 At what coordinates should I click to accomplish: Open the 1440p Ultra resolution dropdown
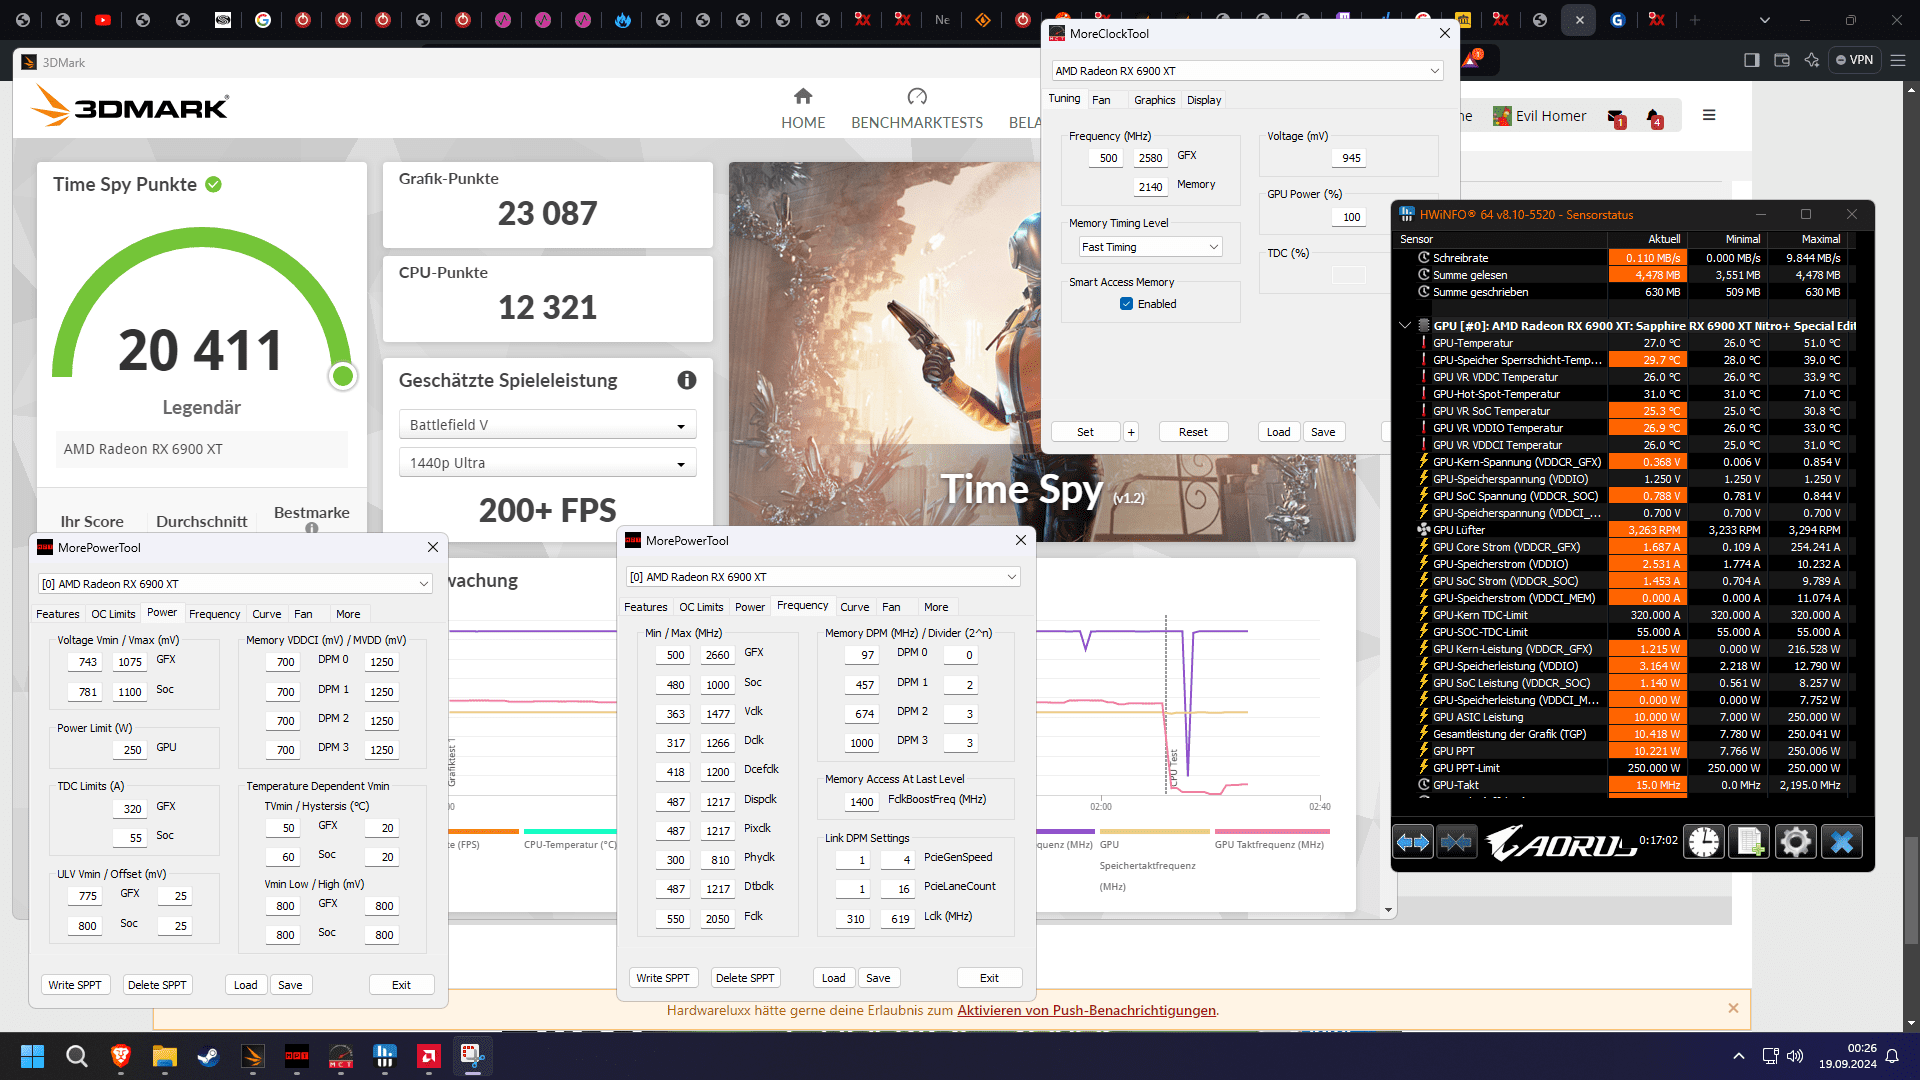[547, 463]
